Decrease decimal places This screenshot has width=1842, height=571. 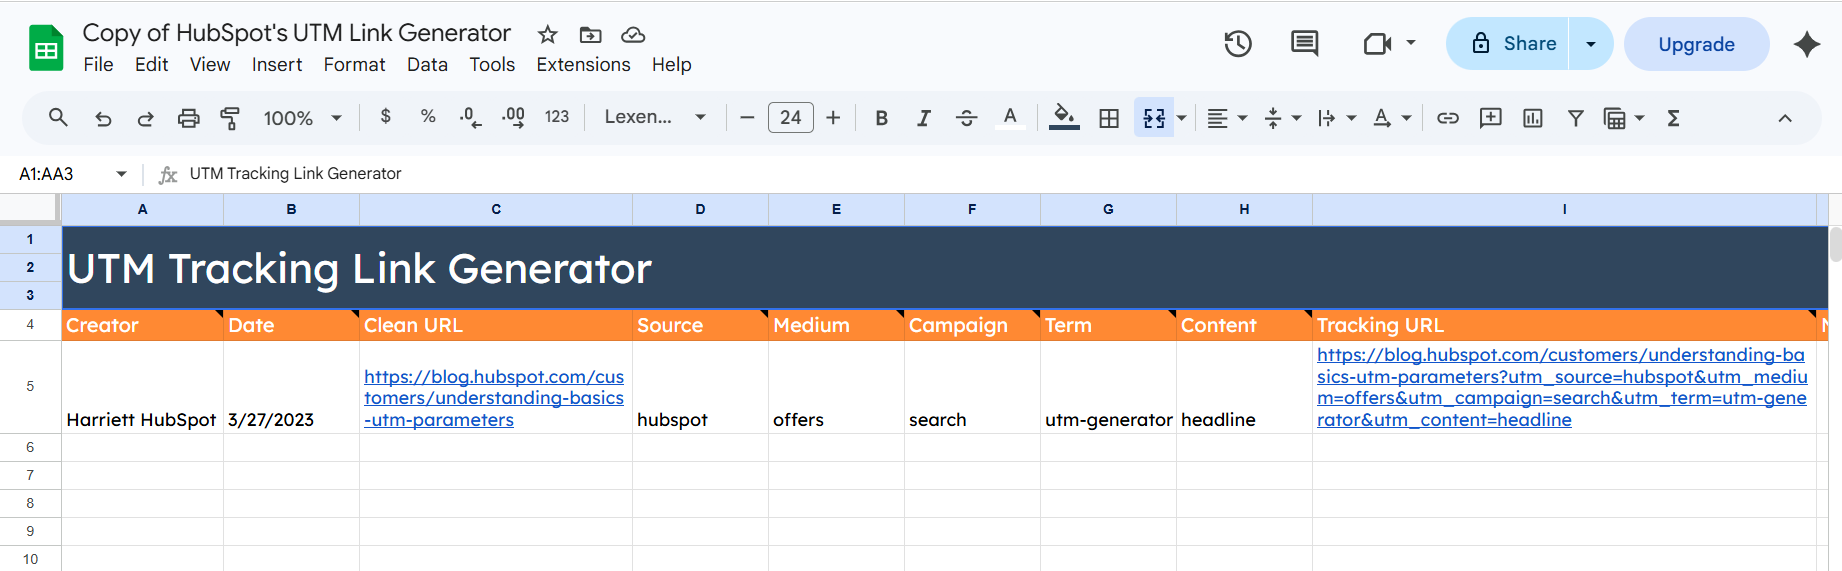point(470,118)
